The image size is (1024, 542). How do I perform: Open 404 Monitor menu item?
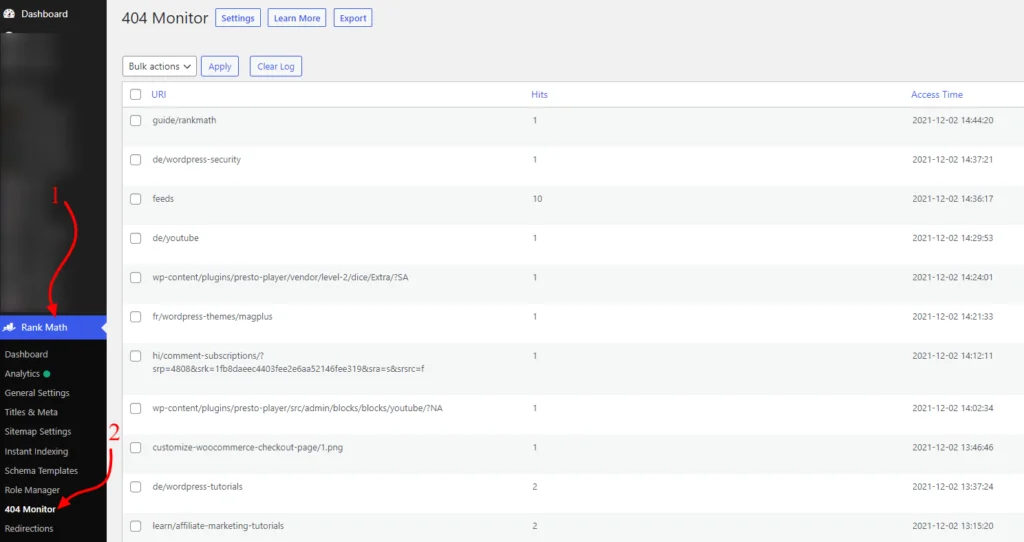click(x=30, y=509)
